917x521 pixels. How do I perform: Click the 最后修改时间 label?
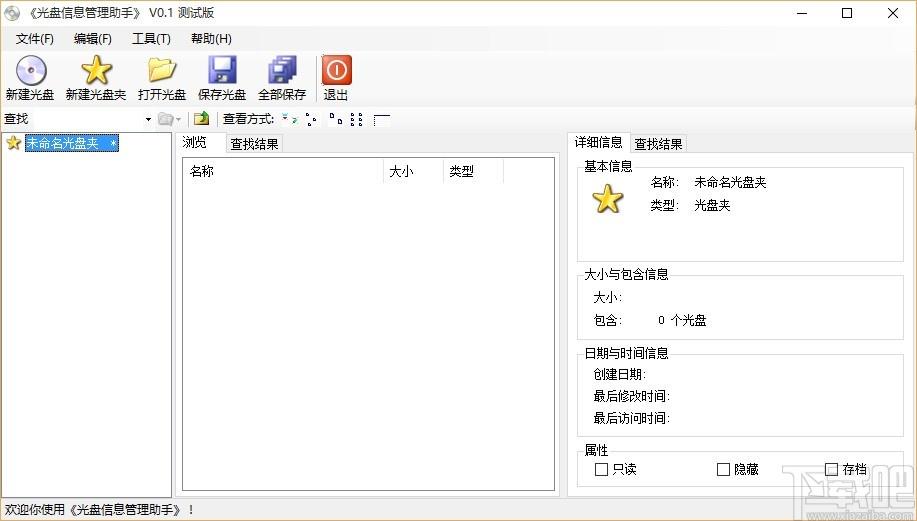(x=632, y=396)
